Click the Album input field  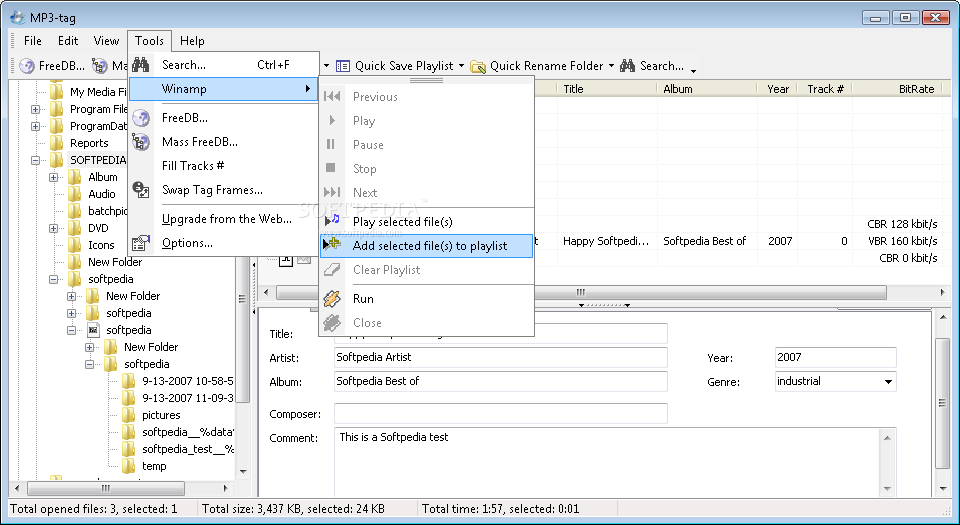coord(500,381)
